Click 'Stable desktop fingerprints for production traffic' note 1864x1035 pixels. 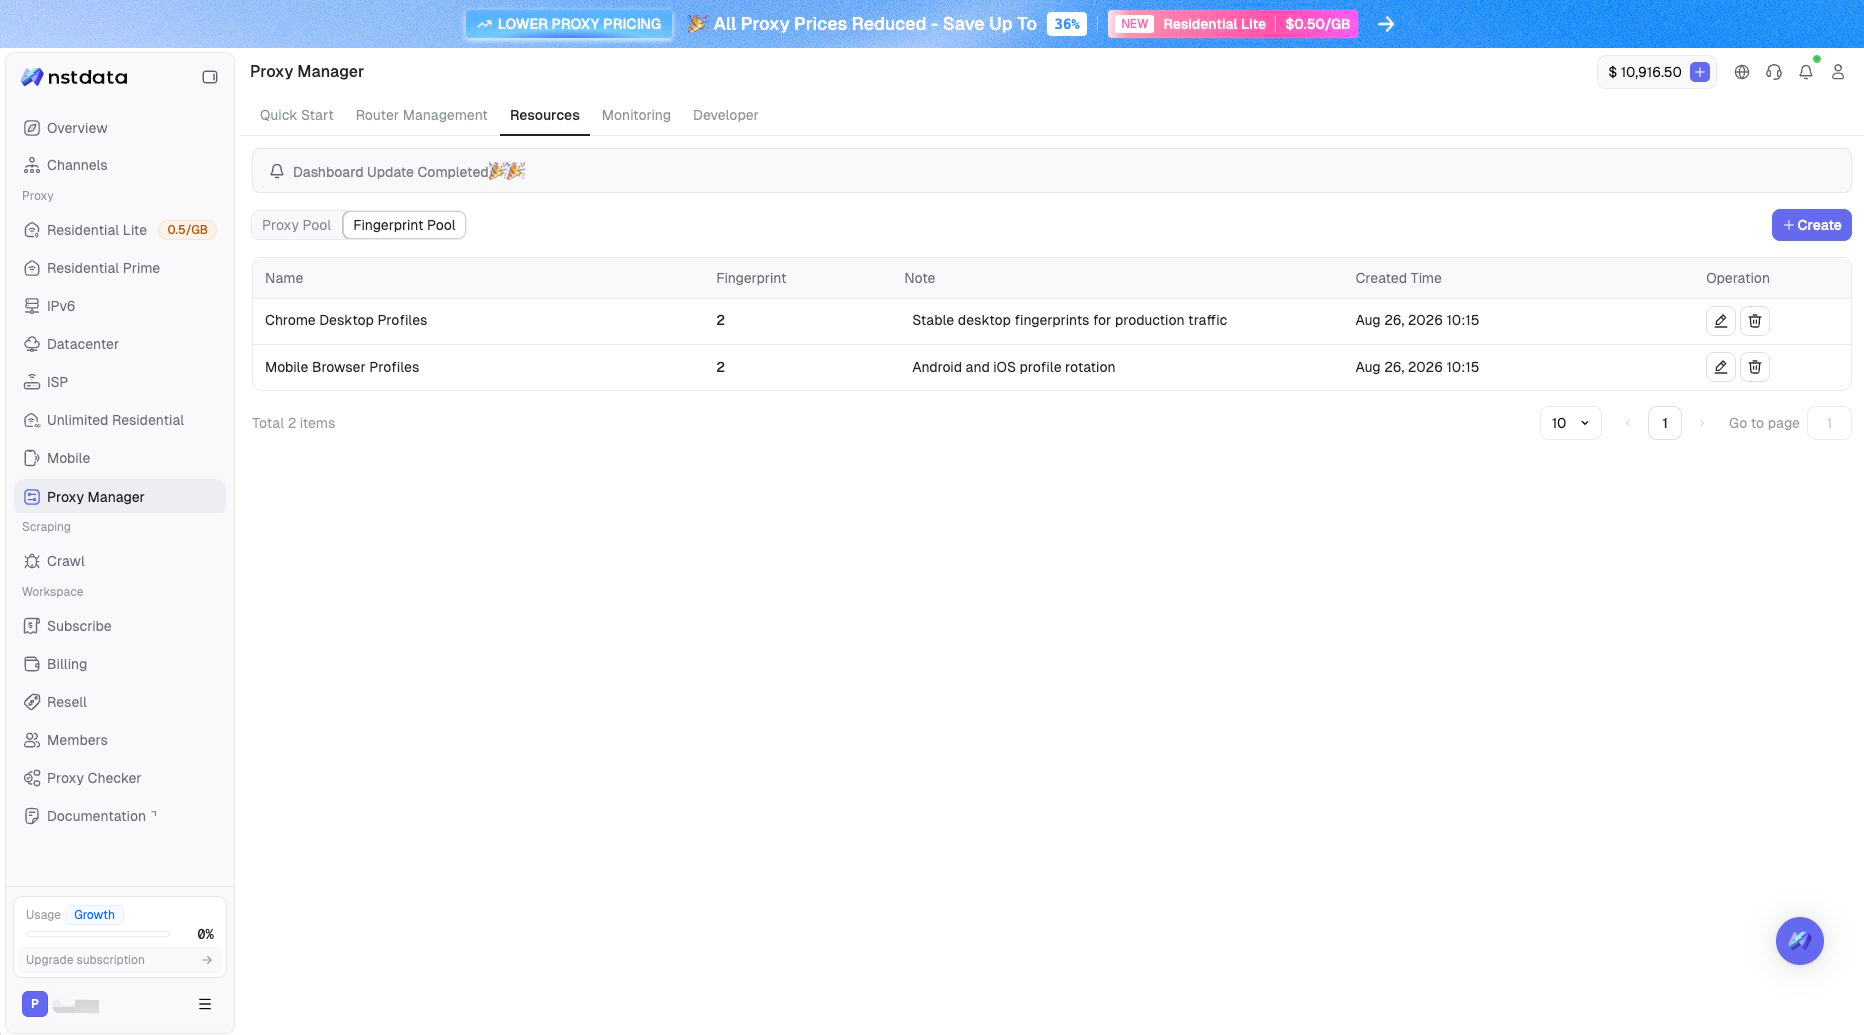(x=1069, y=320)
